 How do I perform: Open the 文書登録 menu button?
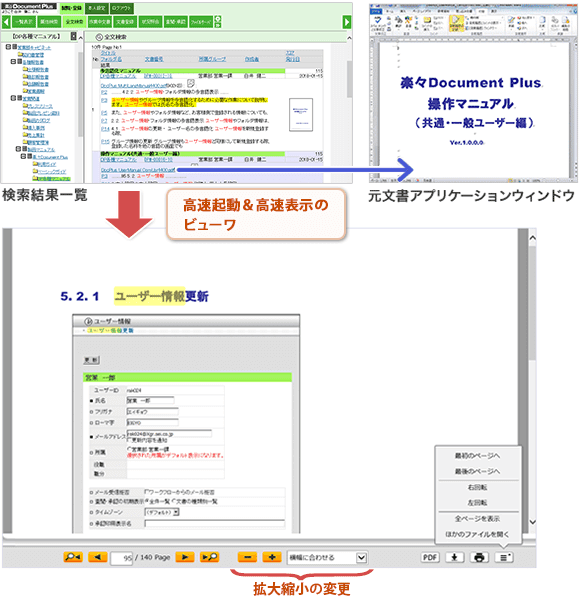pyautogui.click(x=125, y=22)
